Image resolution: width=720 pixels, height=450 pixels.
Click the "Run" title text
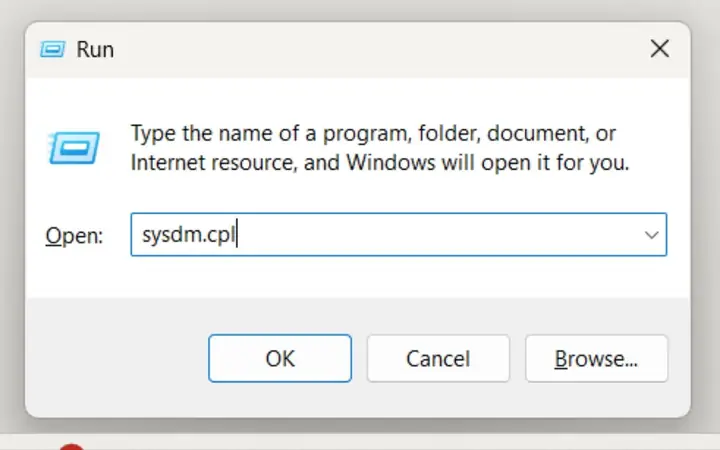[95, 49]
